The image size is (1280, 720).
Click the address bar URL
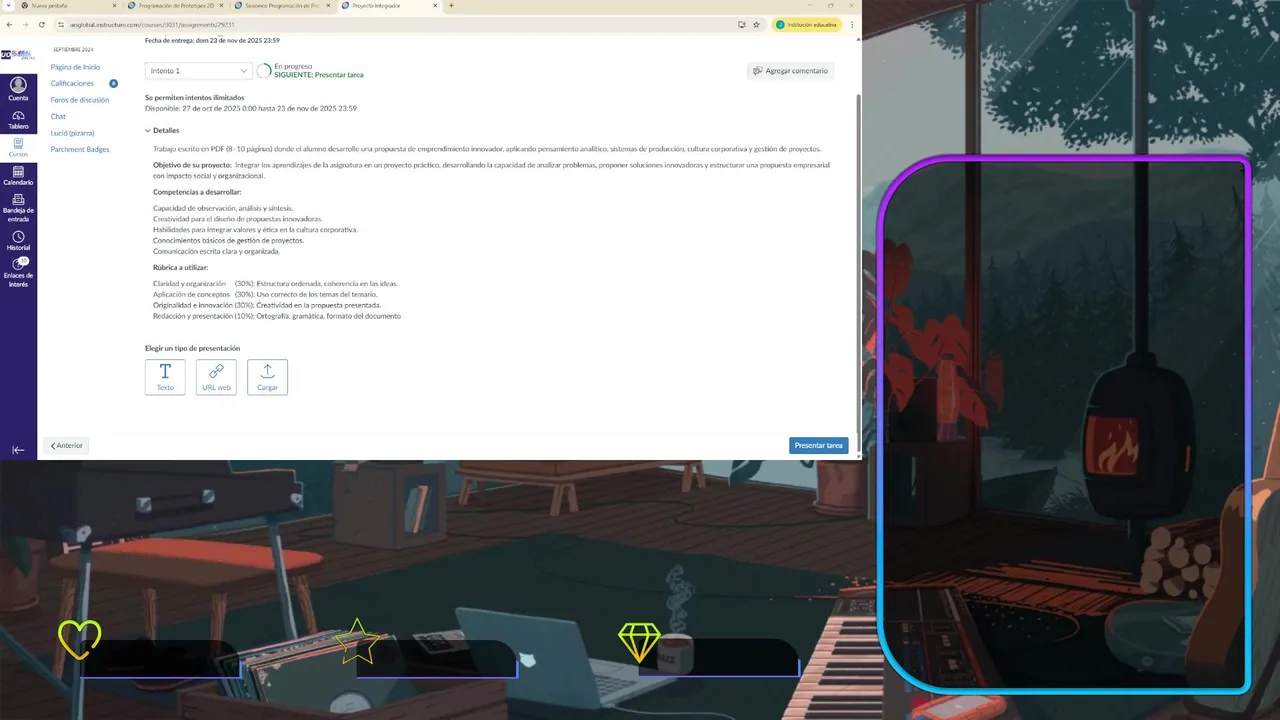(x=152, y=24)
